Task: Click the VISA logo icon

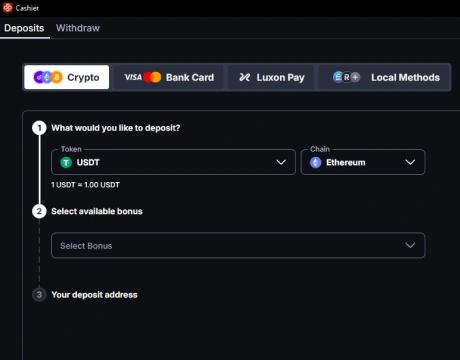Action: pos(133,77)
